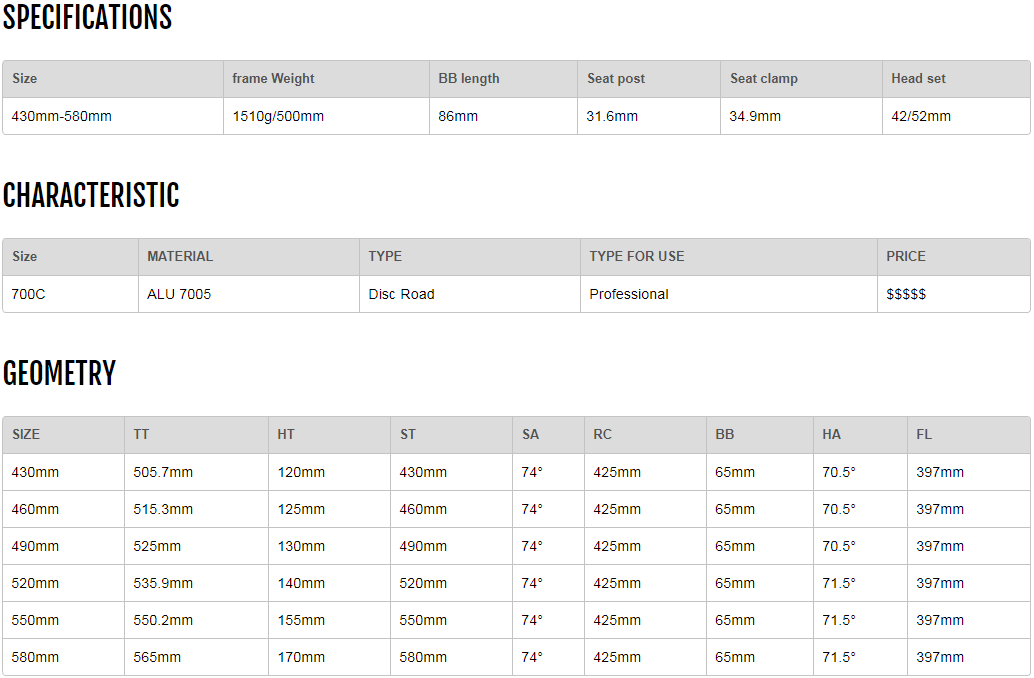Select the 505.7mm top tube cell
The height and width of the screenshot is (678, 1034).
pyautogui.click(x=163, y=472)
